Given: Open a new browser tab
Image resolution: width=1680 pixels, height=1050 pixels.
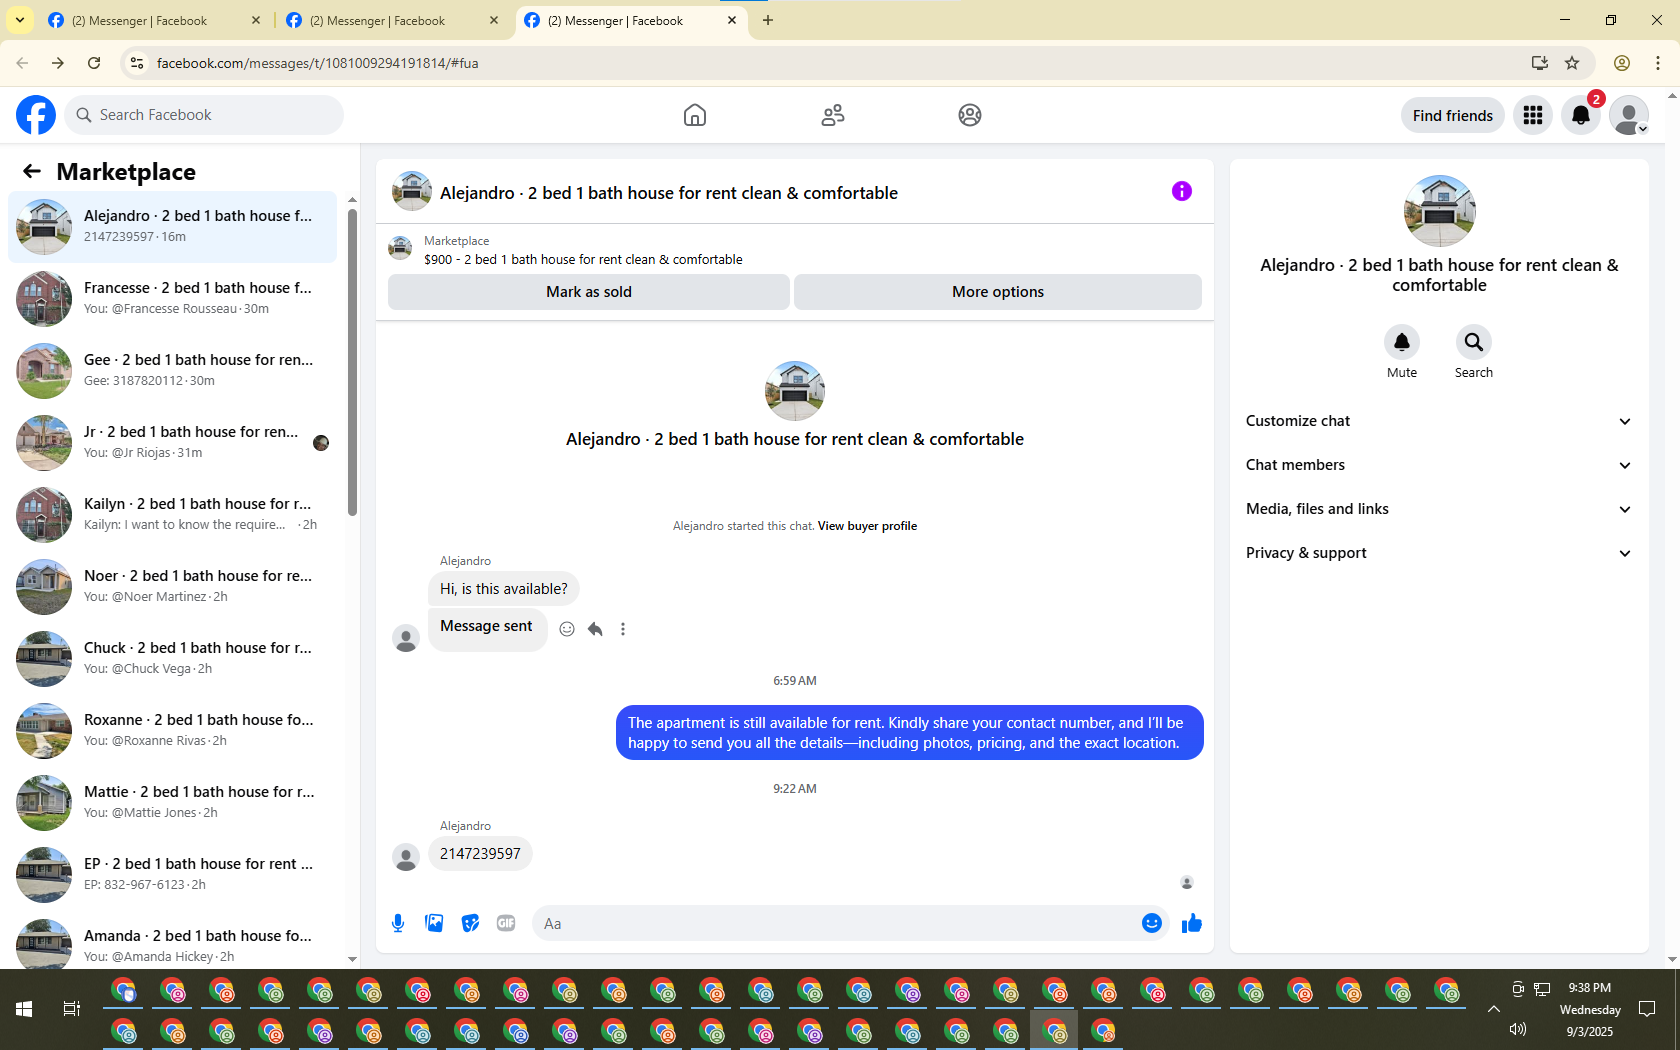Looking at the screenshot, I should pos(768,20).
